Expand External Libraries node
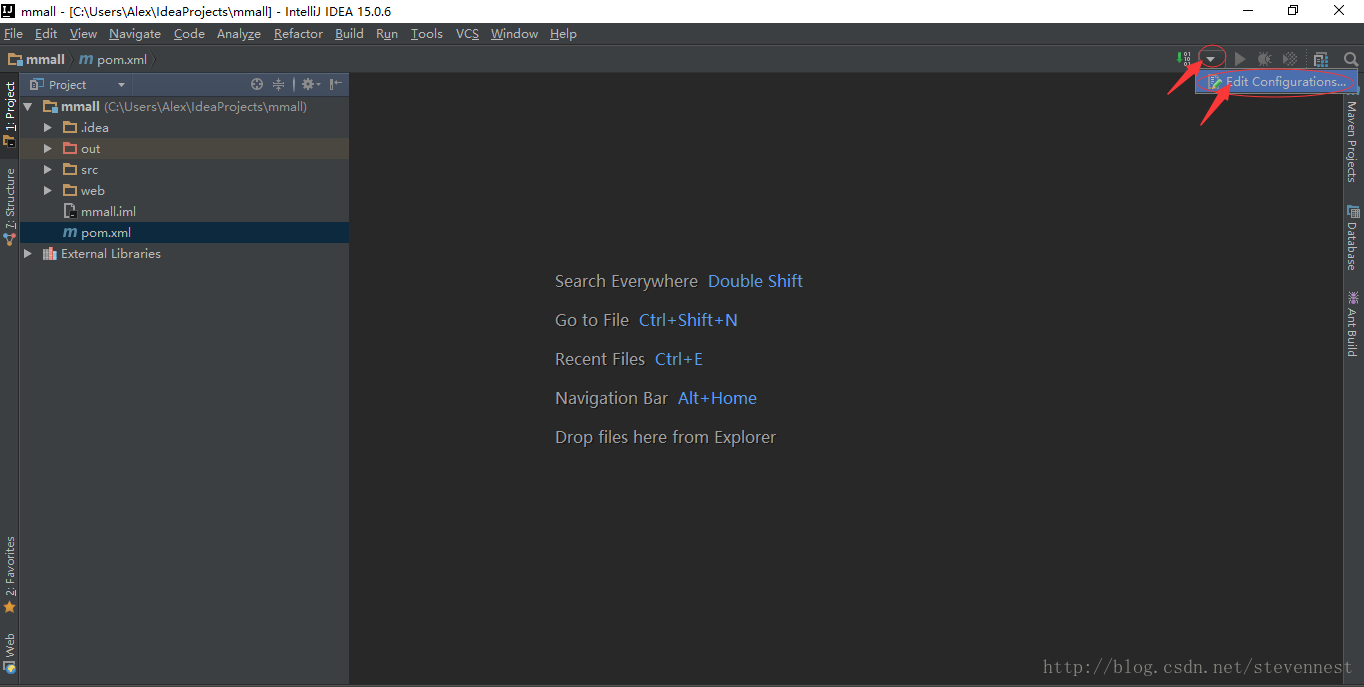This screenshot has height=687, width=1364. pyautogui.click(x=28, y=253)
